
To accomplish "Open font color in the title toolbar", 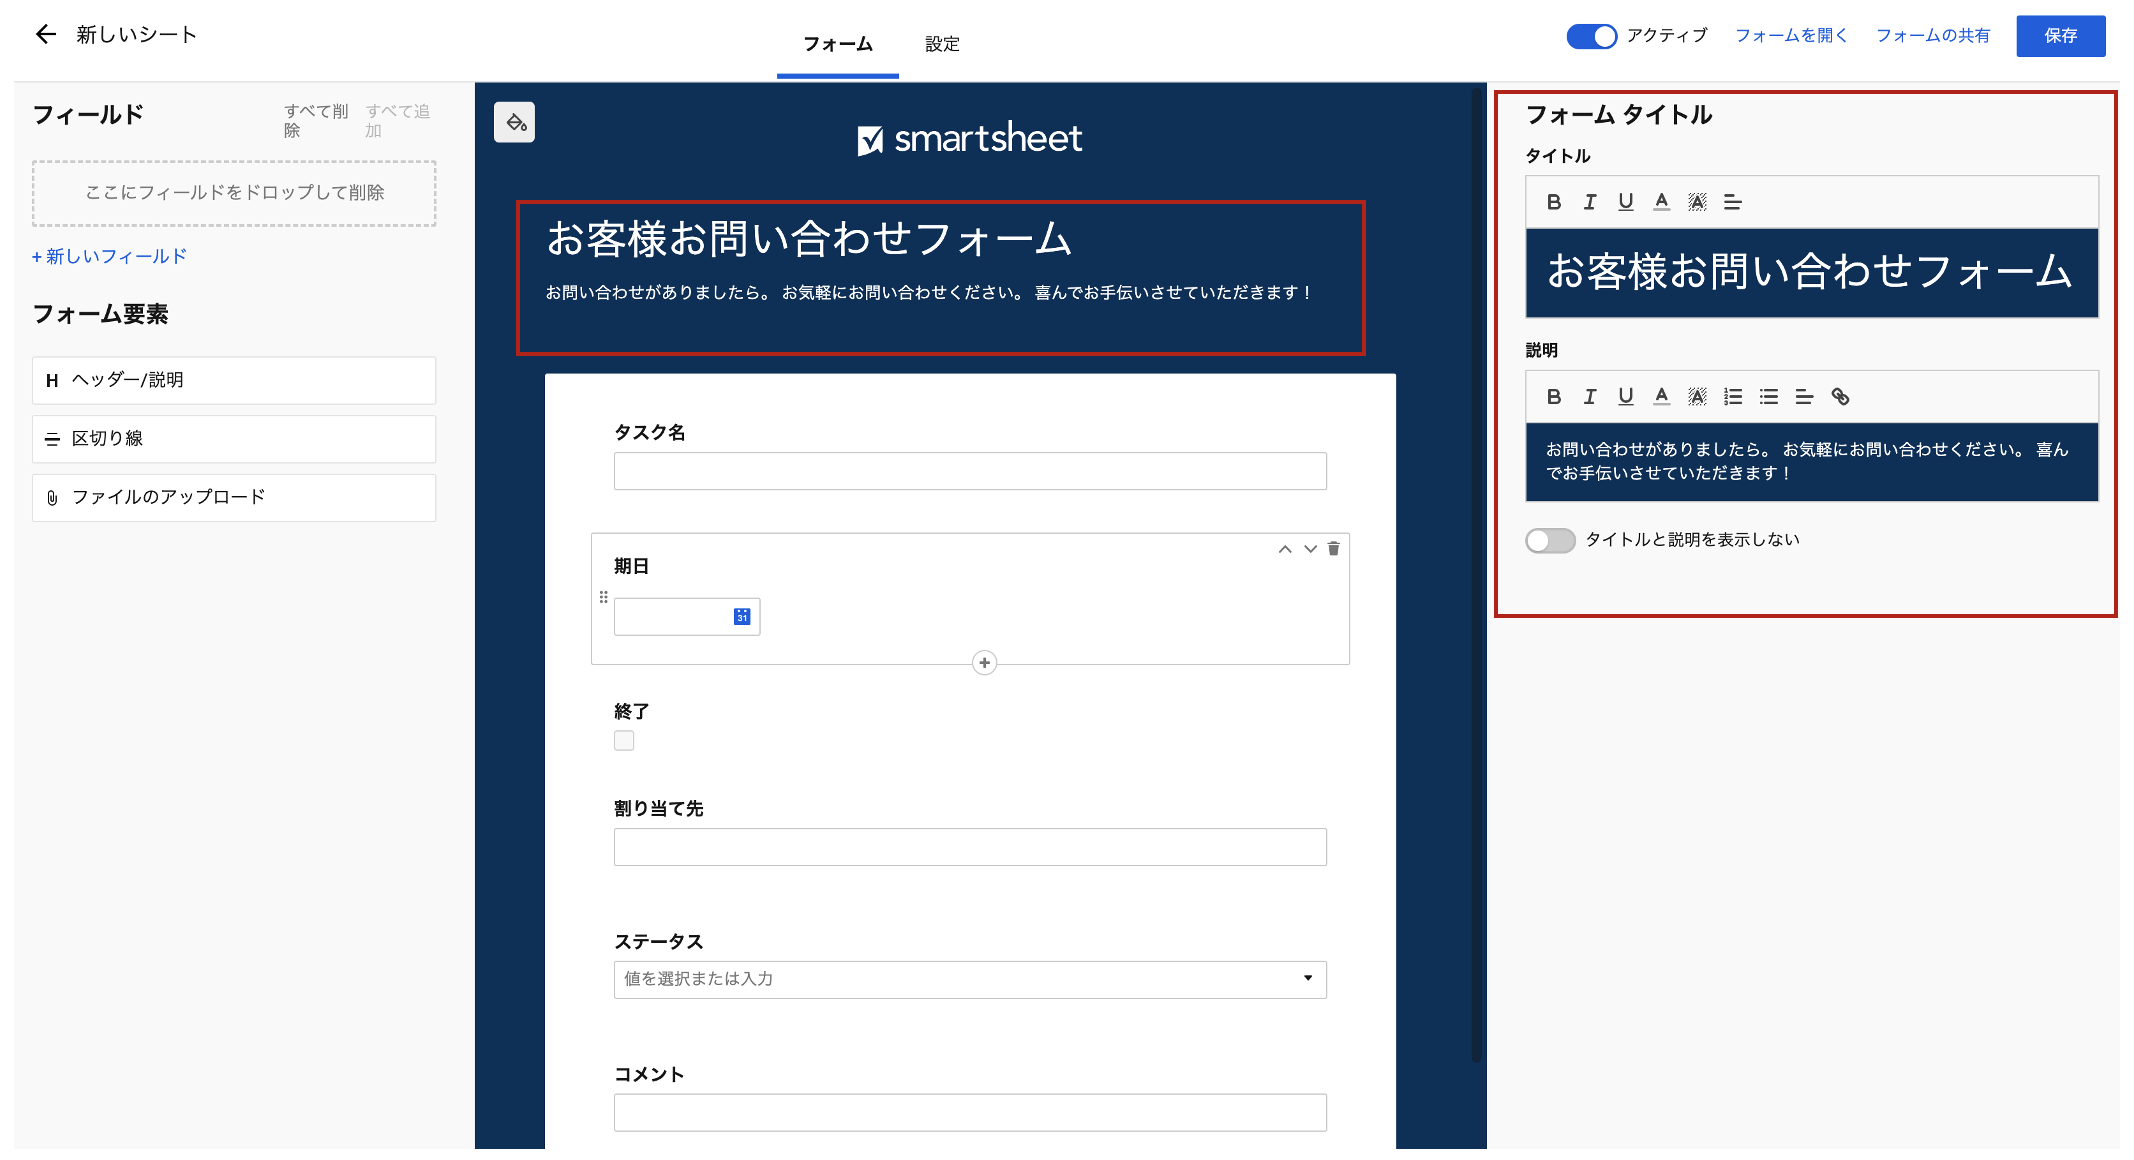I will (1661, 202).
